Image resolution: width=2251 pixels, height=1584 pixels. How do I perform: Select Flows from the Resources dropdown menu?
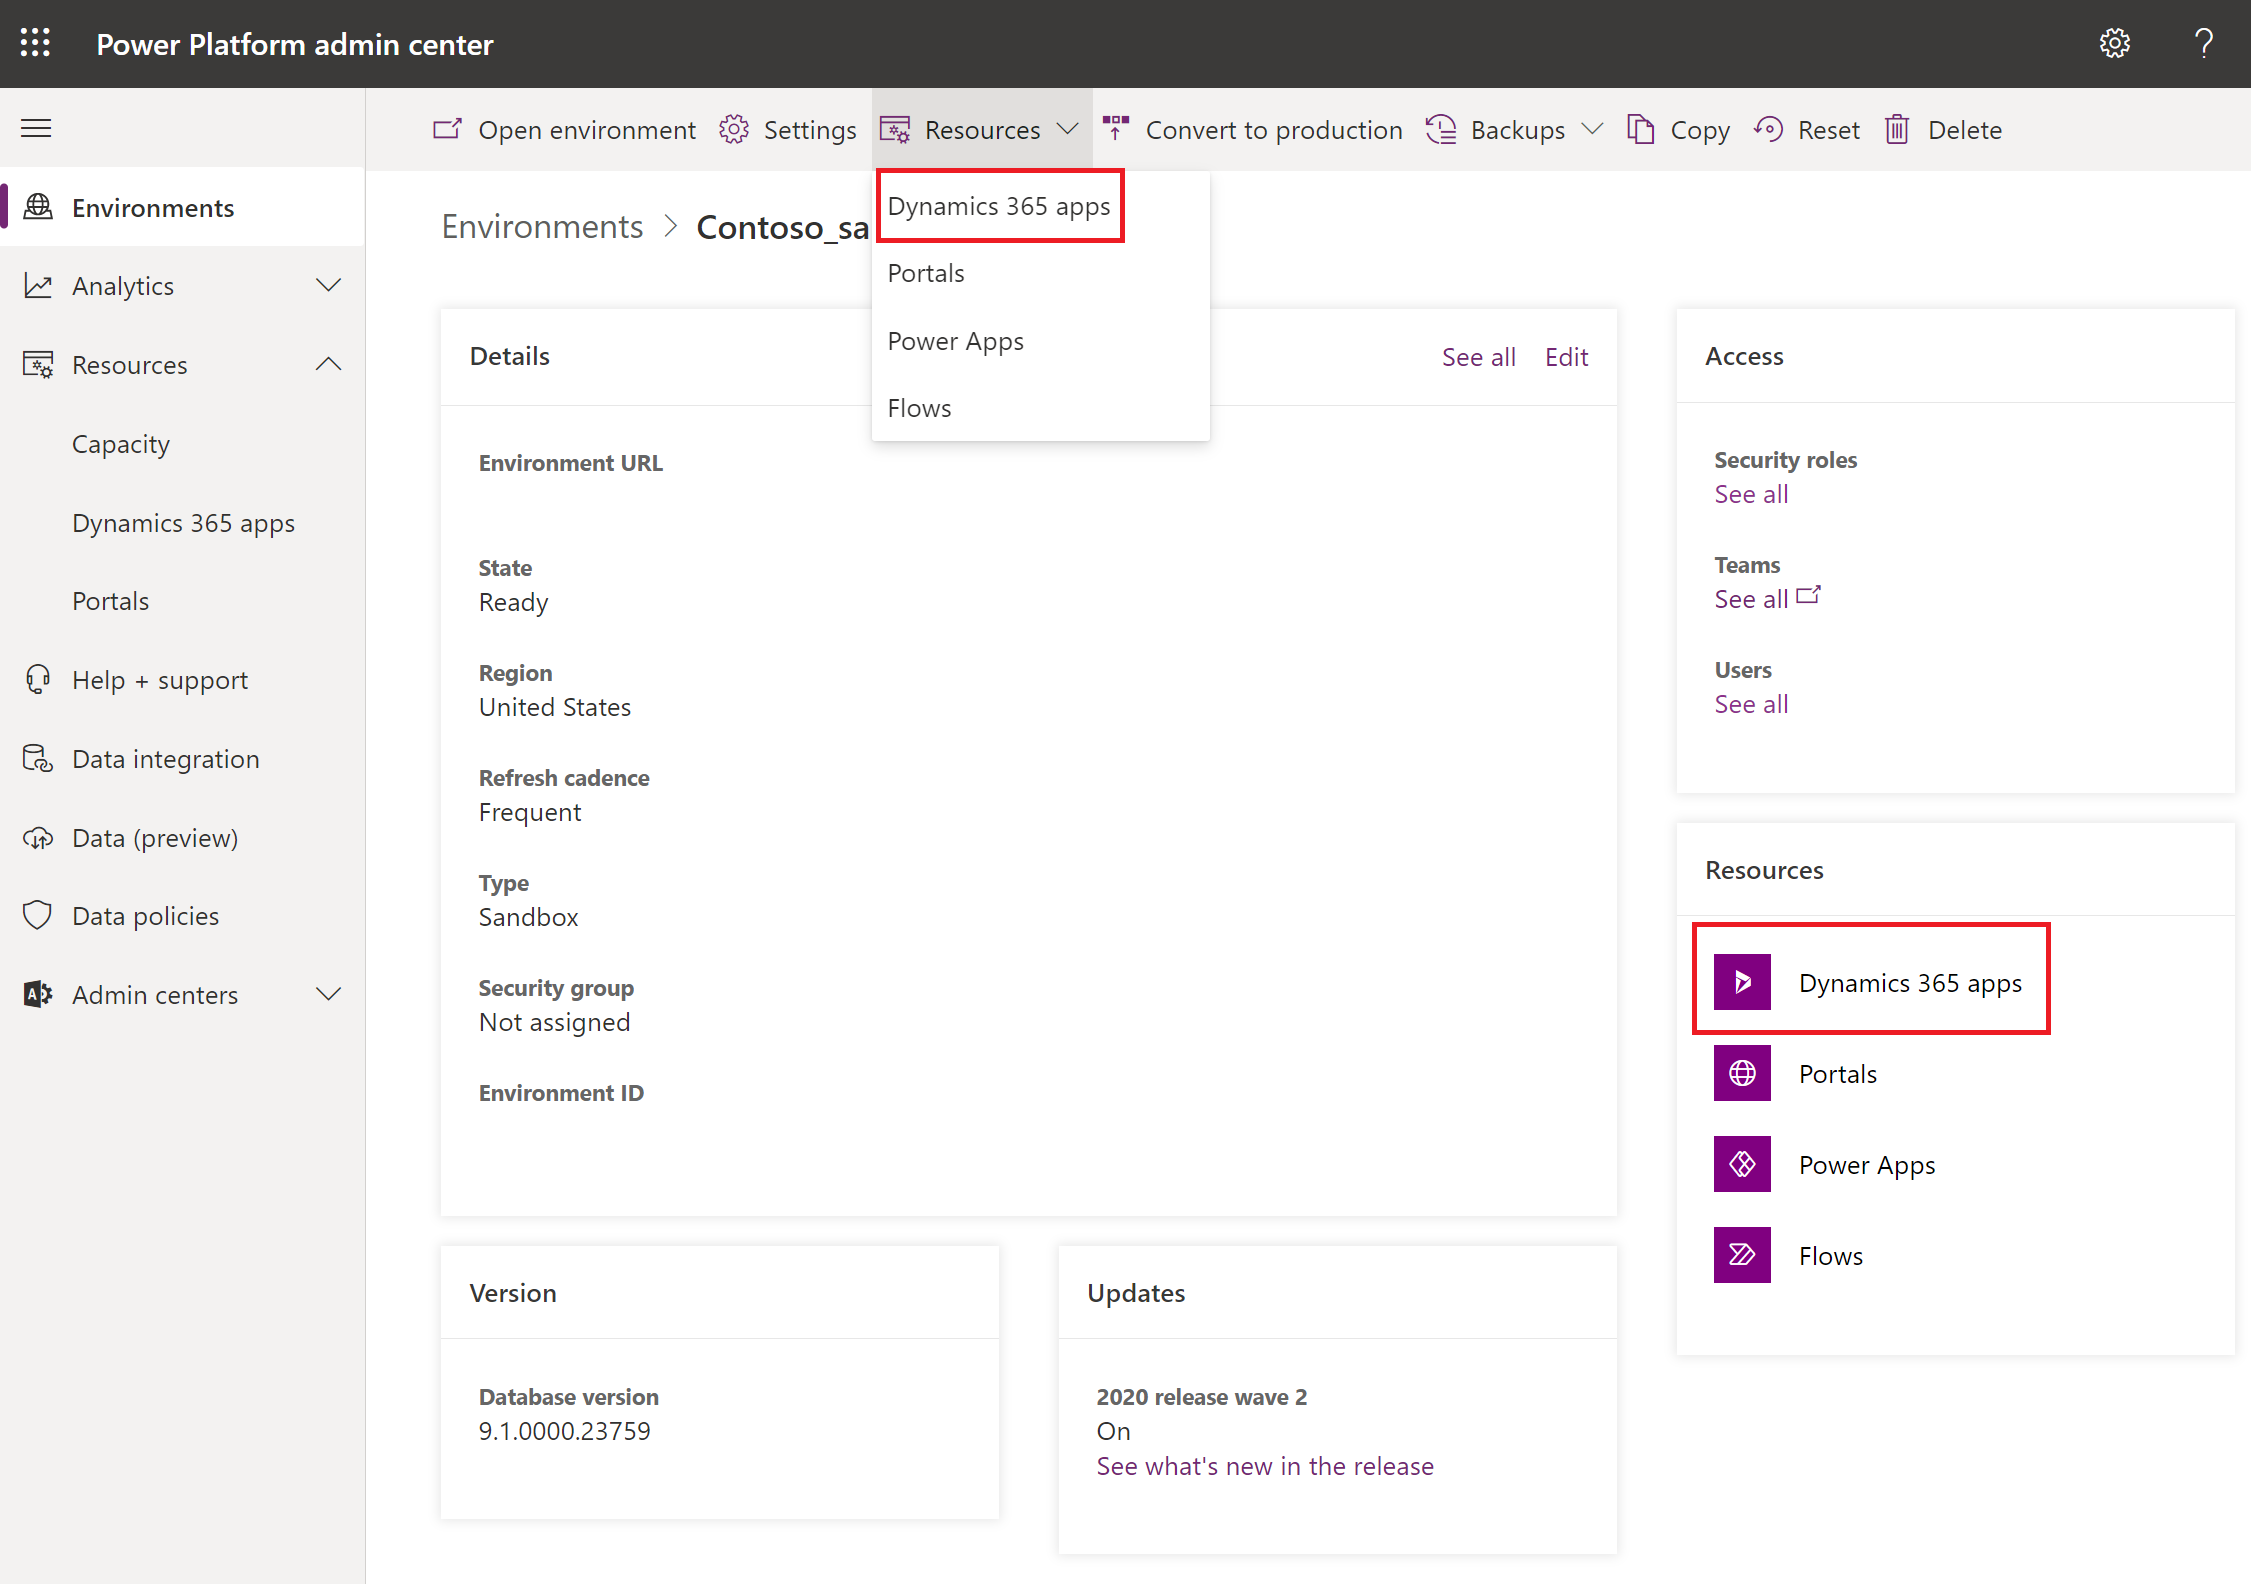pyautogui.click(x=921, y=406)
